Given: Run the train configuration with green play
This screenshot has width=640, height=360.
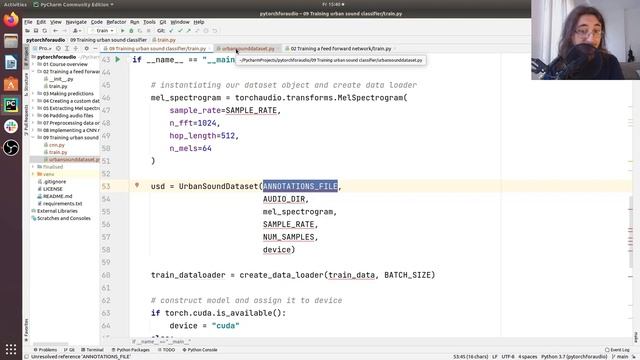Looking at the screenshot, I should (122, 31).
